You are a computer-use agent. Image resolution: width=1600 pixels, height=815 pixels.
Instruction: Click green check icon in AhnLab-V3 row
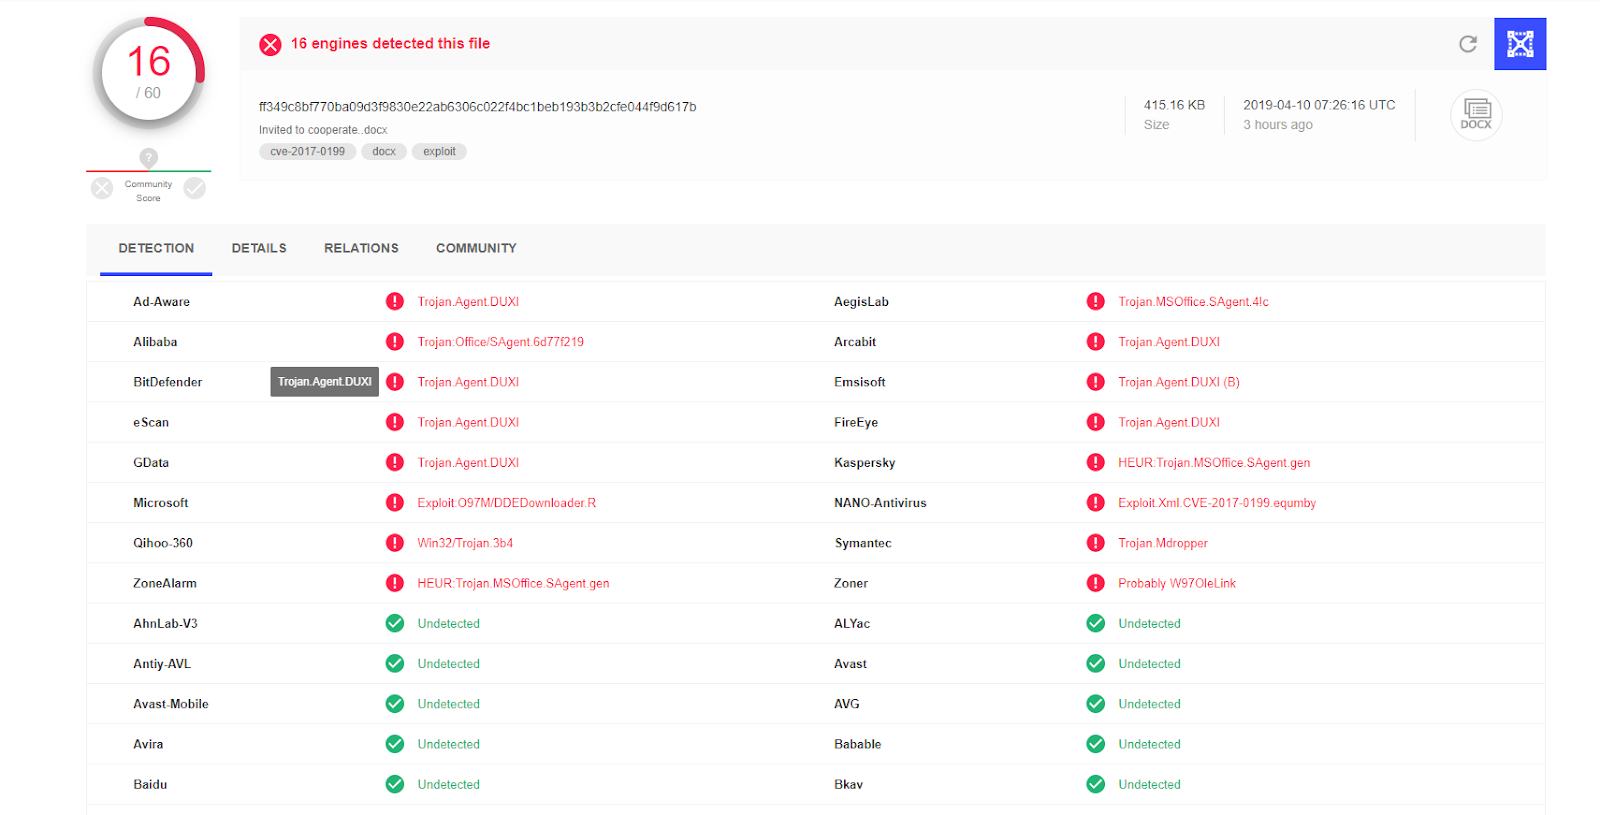tap(395, 623)
